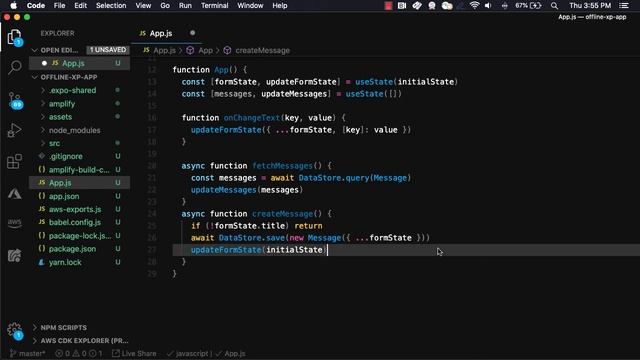Click the javascript status bar item
640x360 pixels.
point(188,353)
